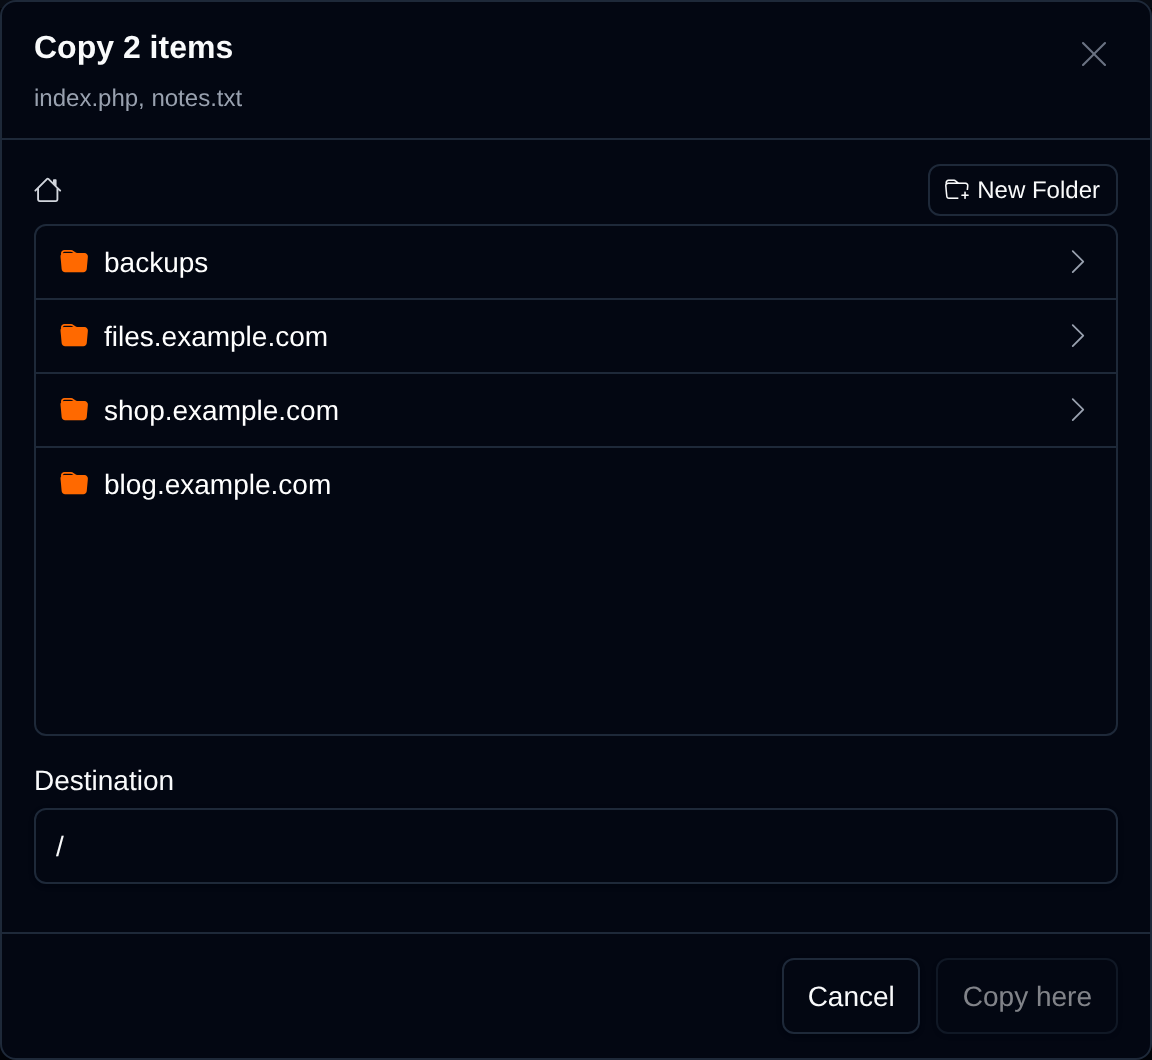
Task: Select the blog.example.com folder name
Action: [217, 486]
